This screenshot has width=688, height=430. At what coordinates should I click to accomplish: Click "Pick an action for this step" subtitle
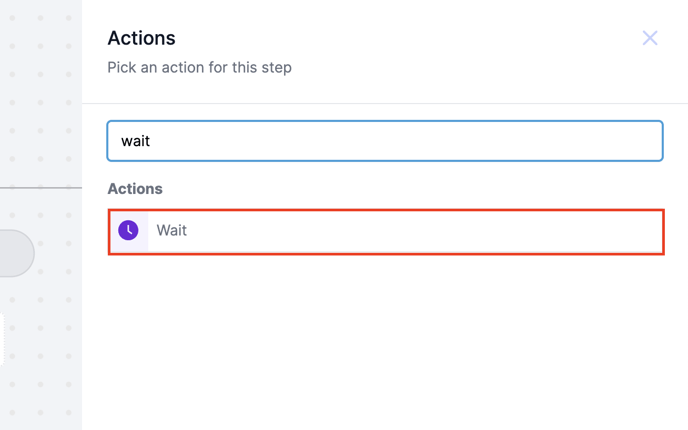click(x=199, y=68)
